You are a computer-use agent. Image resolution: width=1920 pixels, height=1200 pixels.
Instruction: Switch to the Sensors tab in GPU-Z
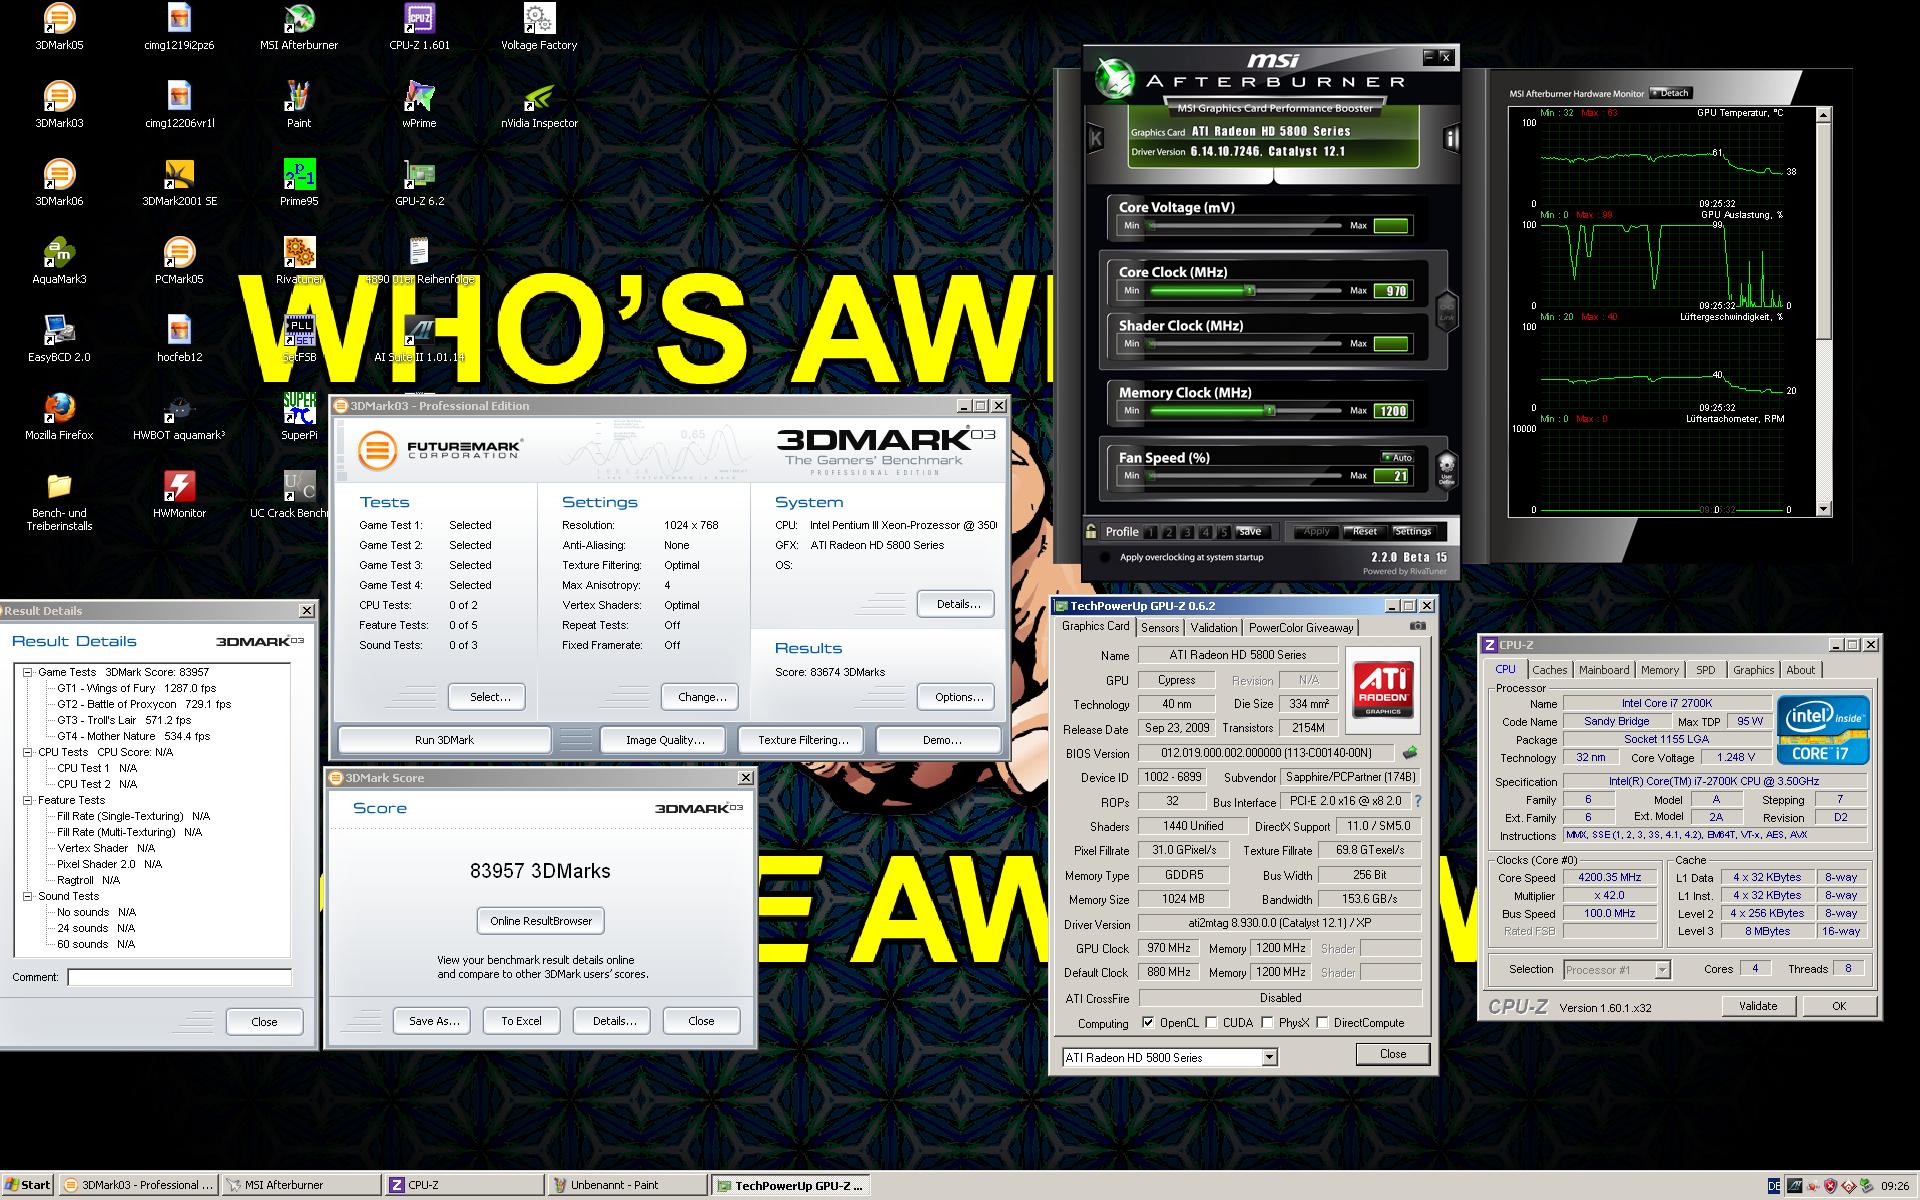point(1160,628)
